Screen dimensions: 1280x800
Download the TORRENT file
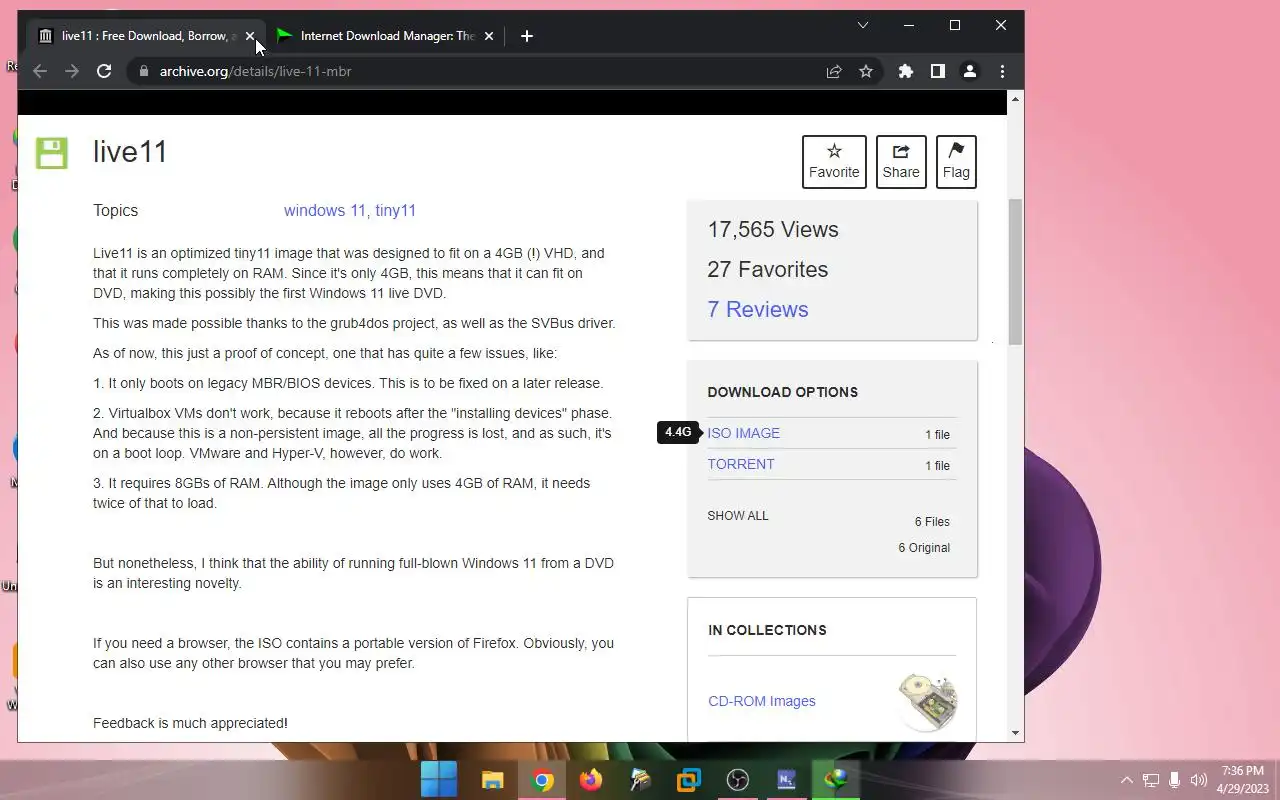click(x=741, y=464)
